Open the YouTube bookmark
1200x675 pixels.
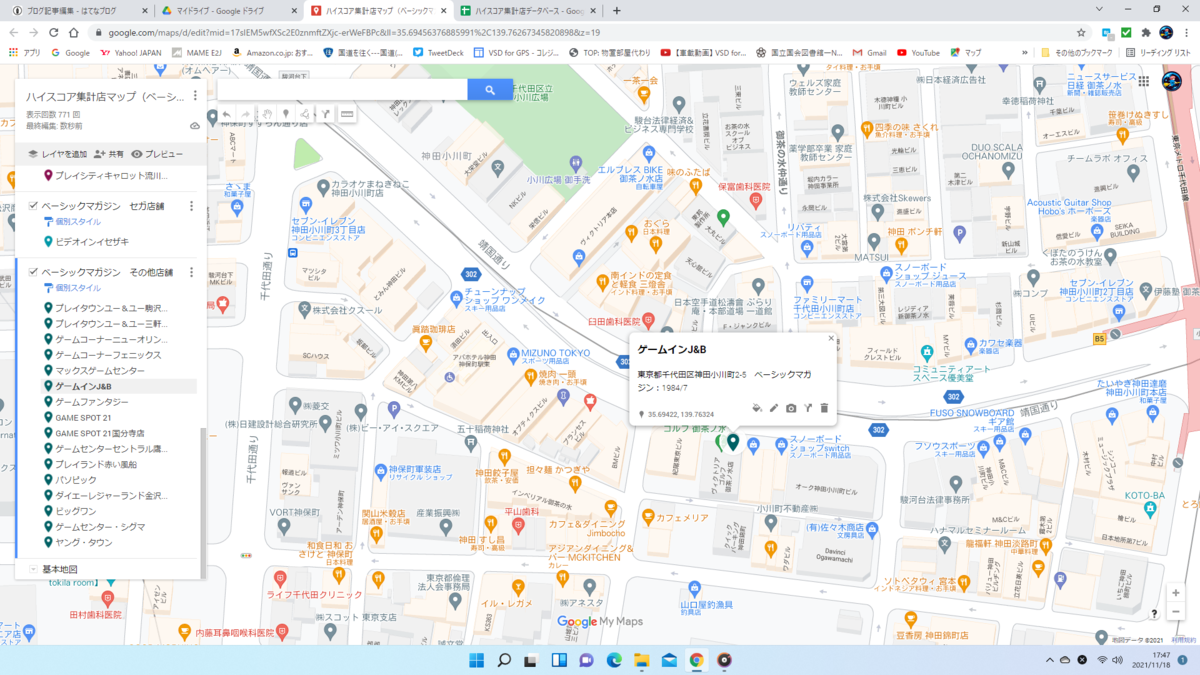(919, 53)
